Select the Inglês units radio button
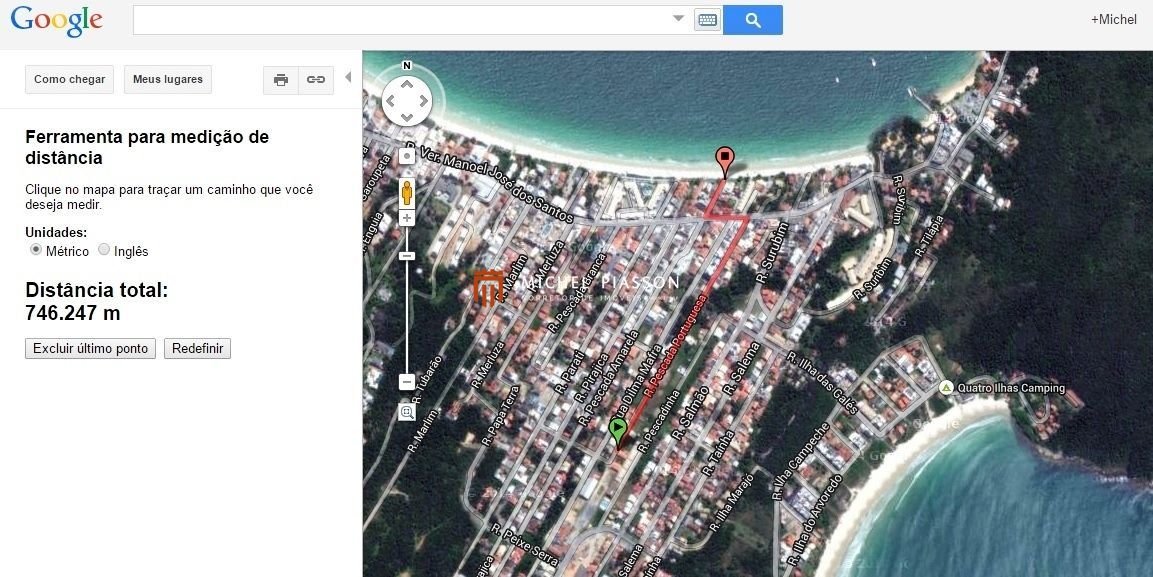Image resolution: width=1153 pixels, height=577 pixels. tap(104, 250)
